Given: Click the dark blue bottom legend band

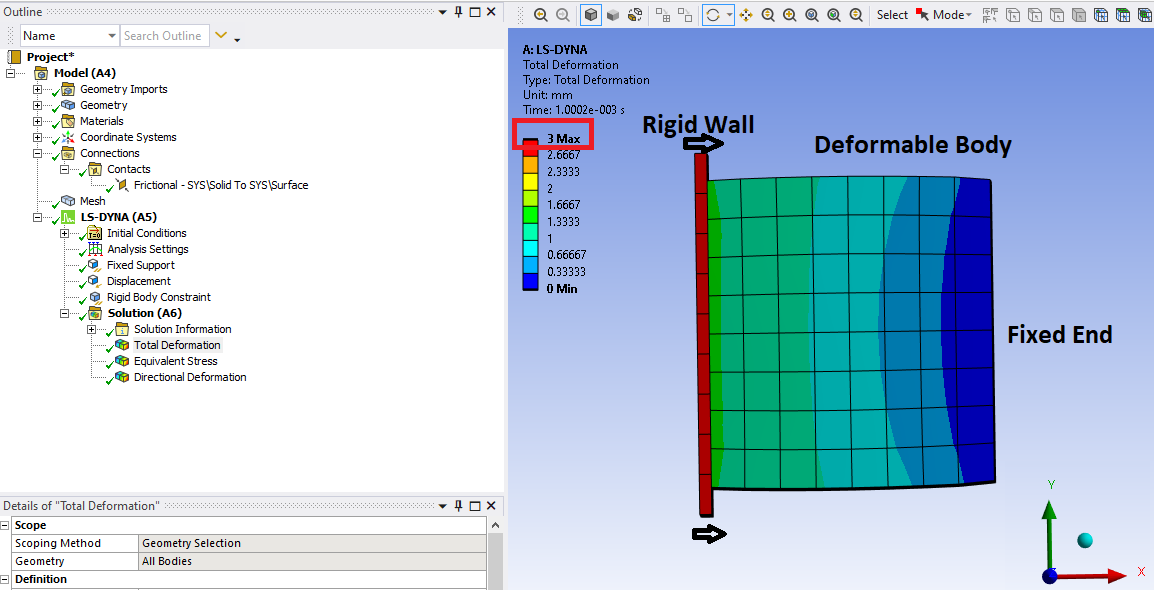Looking at the screenshot, I should [x=531, y=282].
